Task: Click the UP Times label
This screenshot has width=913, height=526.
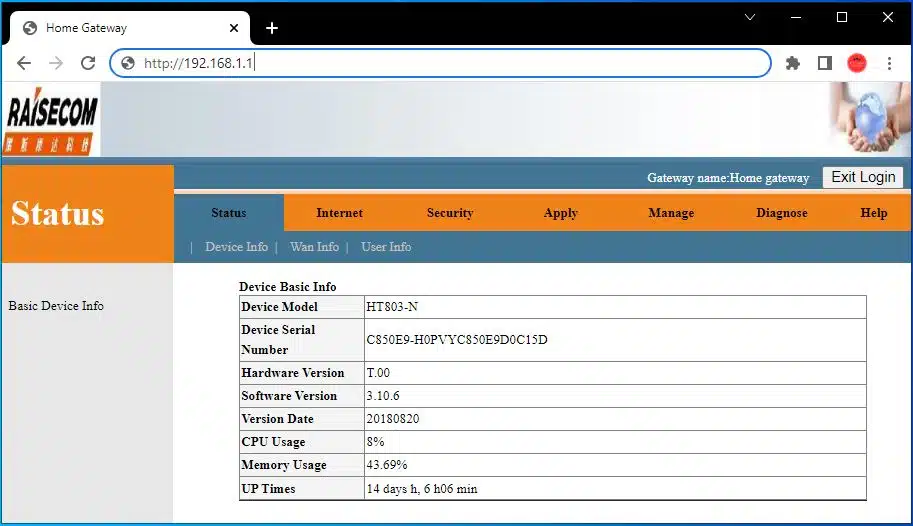Action: (x=268, y=489)
